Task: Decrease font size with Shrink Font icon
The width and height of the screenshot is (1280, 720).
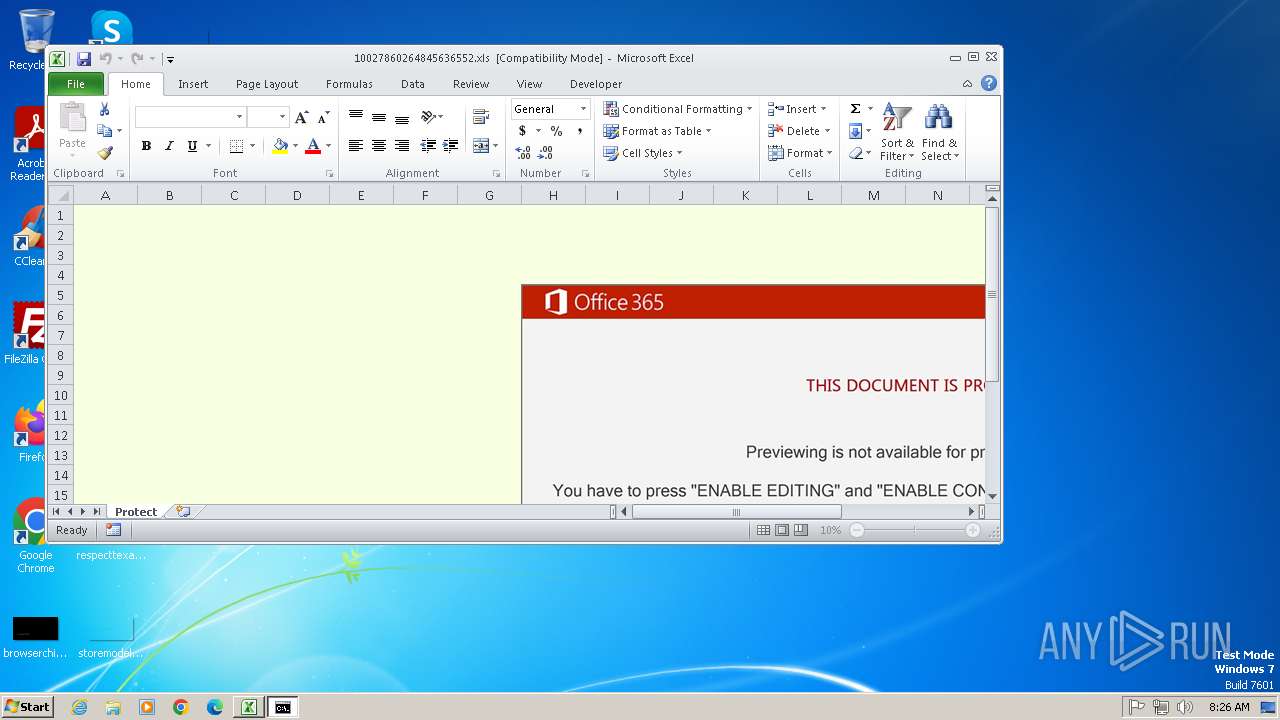Action: pyautogui.click(x=323, y=117)
